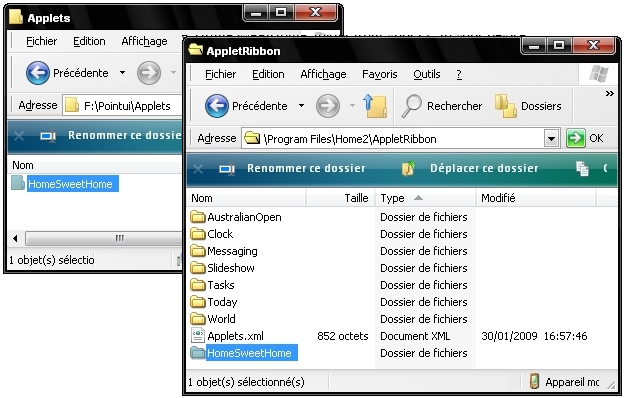The width and height of the screenshot is (624, 398).
Task: Expand the address bar dropdown arrow
Action: pos(551,139)
